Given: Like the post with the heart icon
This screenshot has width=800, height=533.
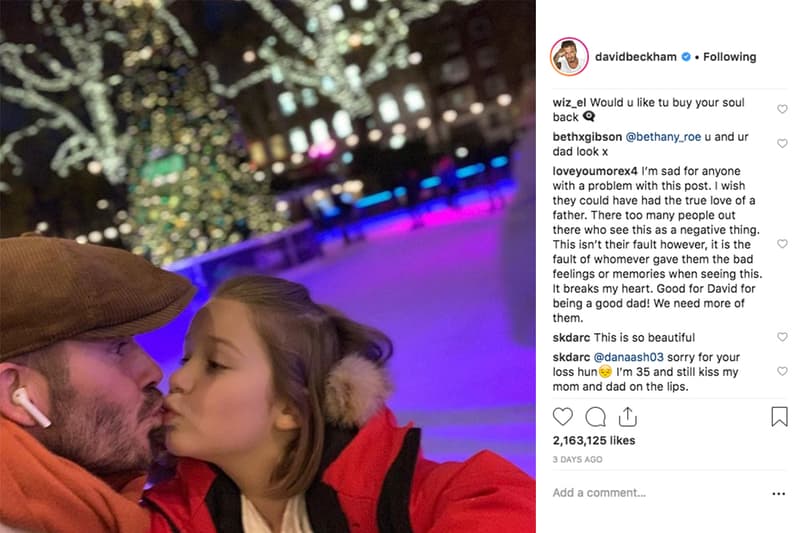Looking at the screenshot, I should tap(563, 417).
